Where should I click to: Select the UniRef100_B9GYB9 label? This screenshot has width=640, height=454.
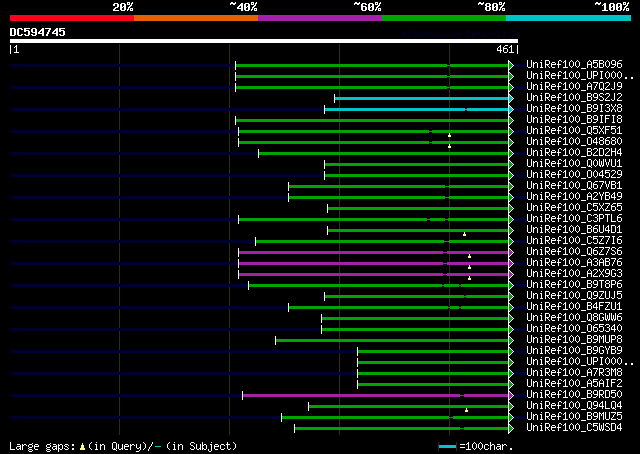(574, 351)
